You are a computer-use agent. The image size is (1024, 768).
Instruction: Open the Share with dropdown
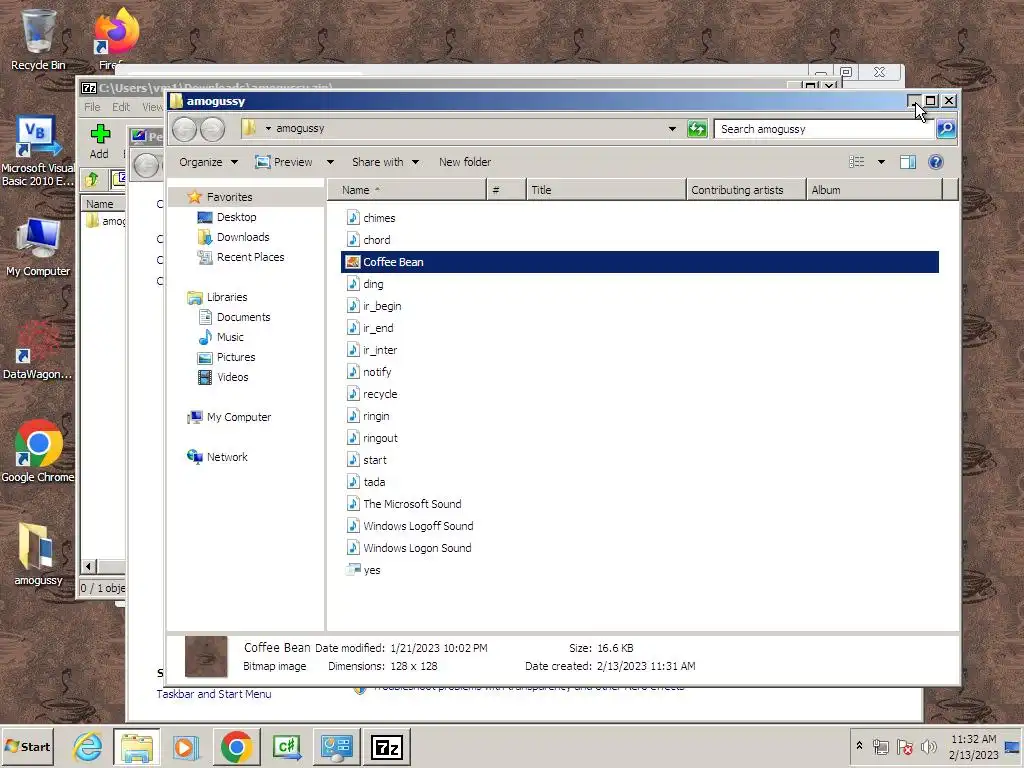coord(385,162)
